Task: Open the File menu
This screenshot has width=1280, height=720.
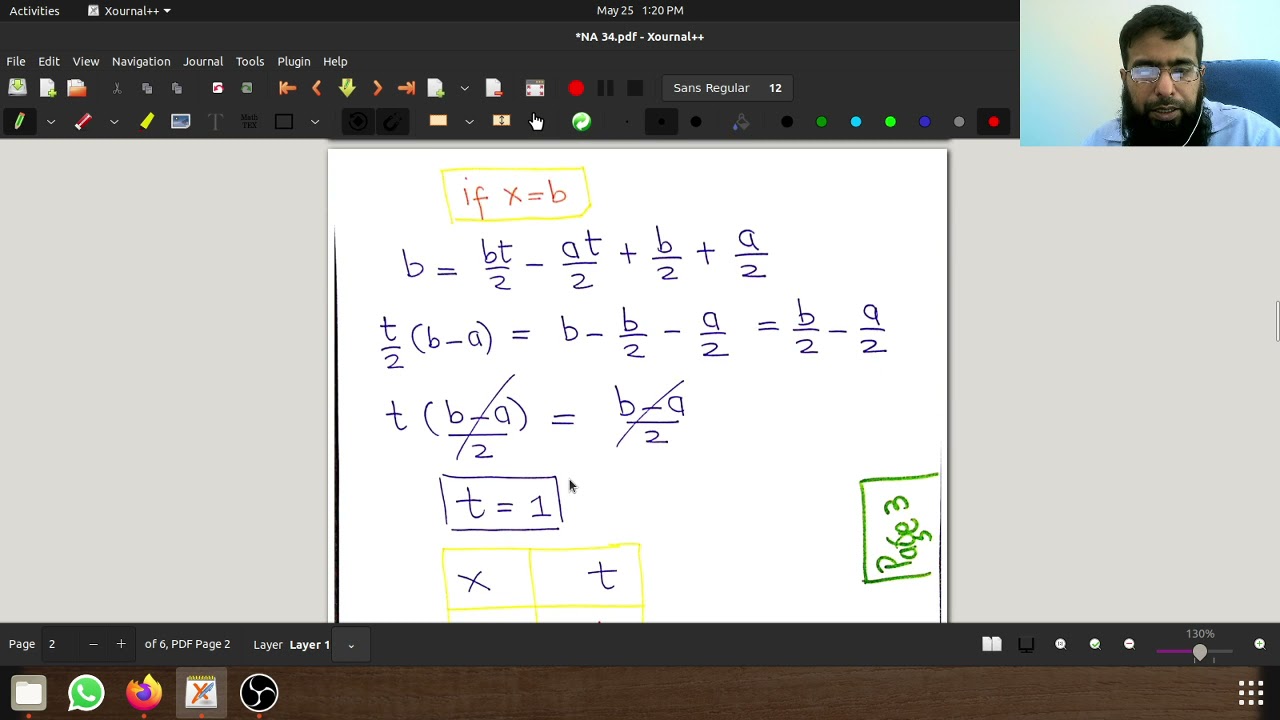Action: (x=16, y=62)
